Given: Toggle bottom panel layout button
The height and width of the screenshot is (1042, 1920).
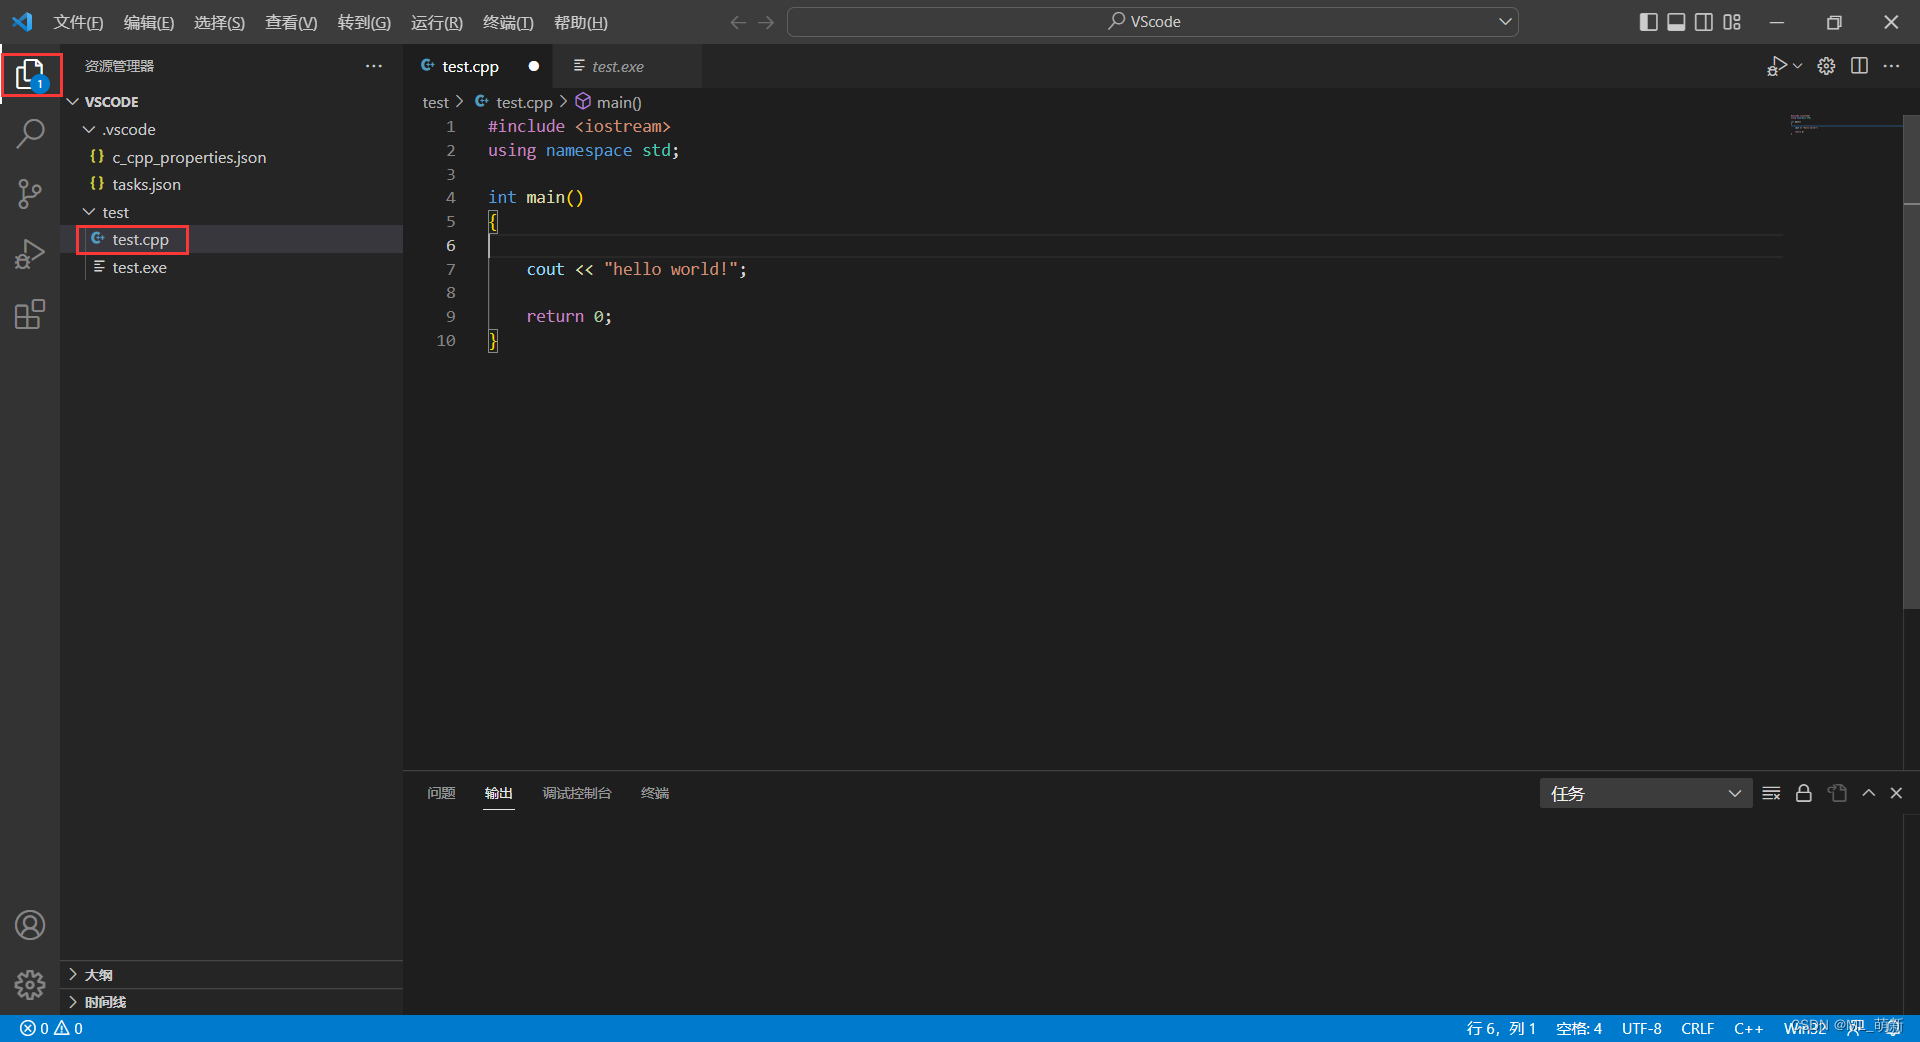Looking at the screenshot, I should click(1676, 22).
